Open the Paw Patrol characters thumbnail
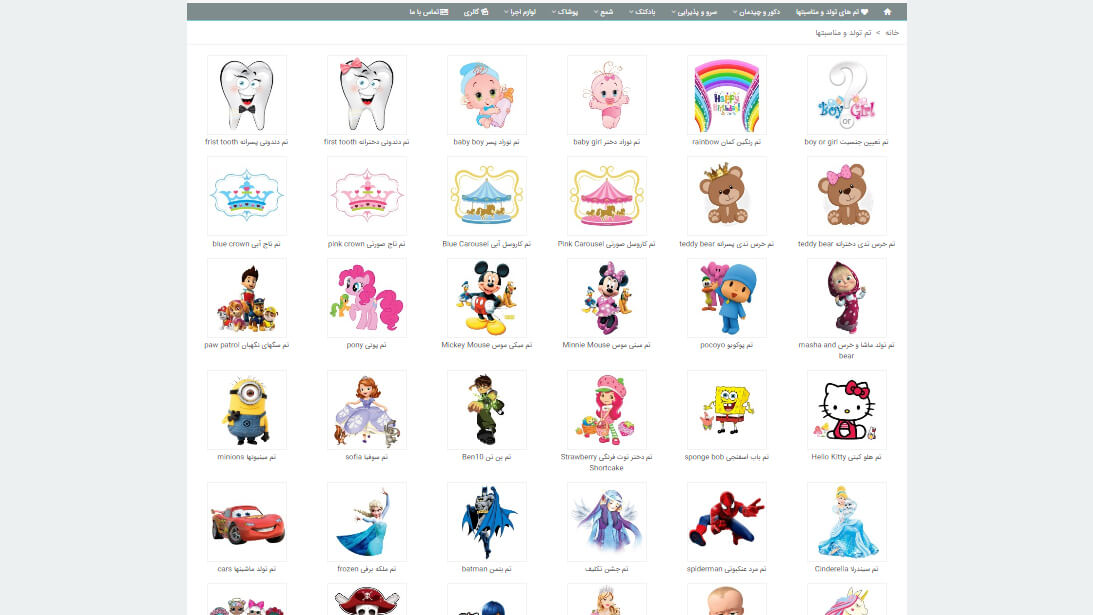This screenshot has height=615, width=1093. (247, 298)
